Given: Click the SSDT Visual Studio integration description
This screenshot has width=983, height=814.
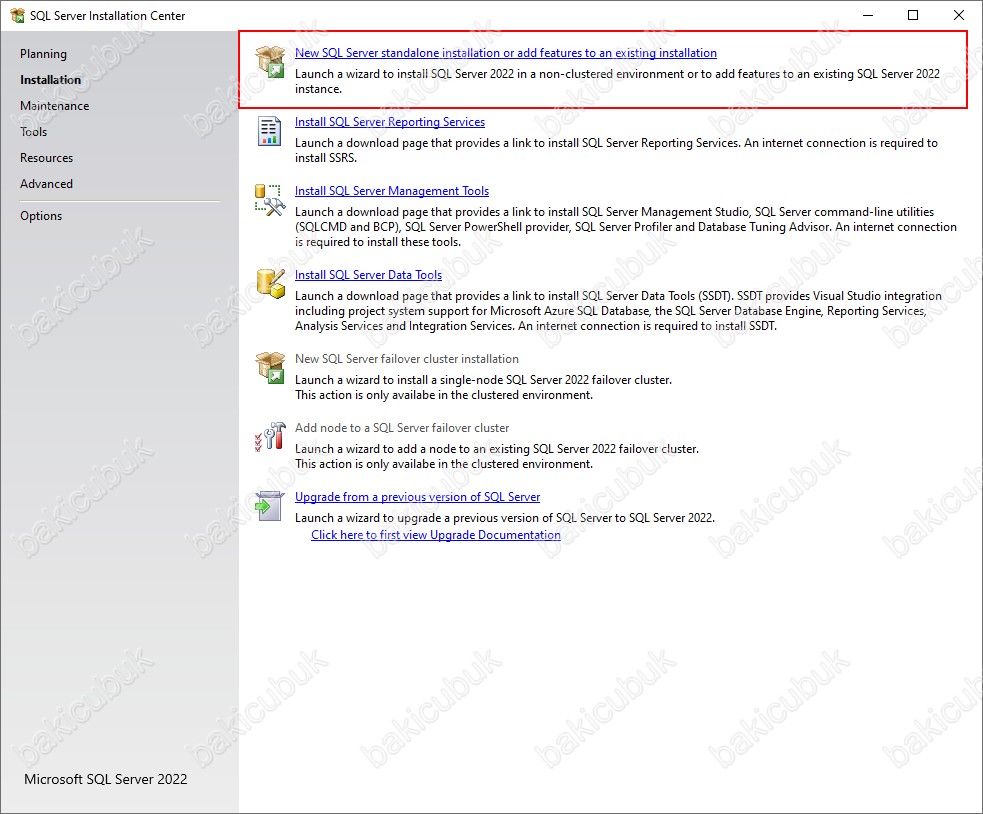Looking at the screenshot, I should [618, 311].
